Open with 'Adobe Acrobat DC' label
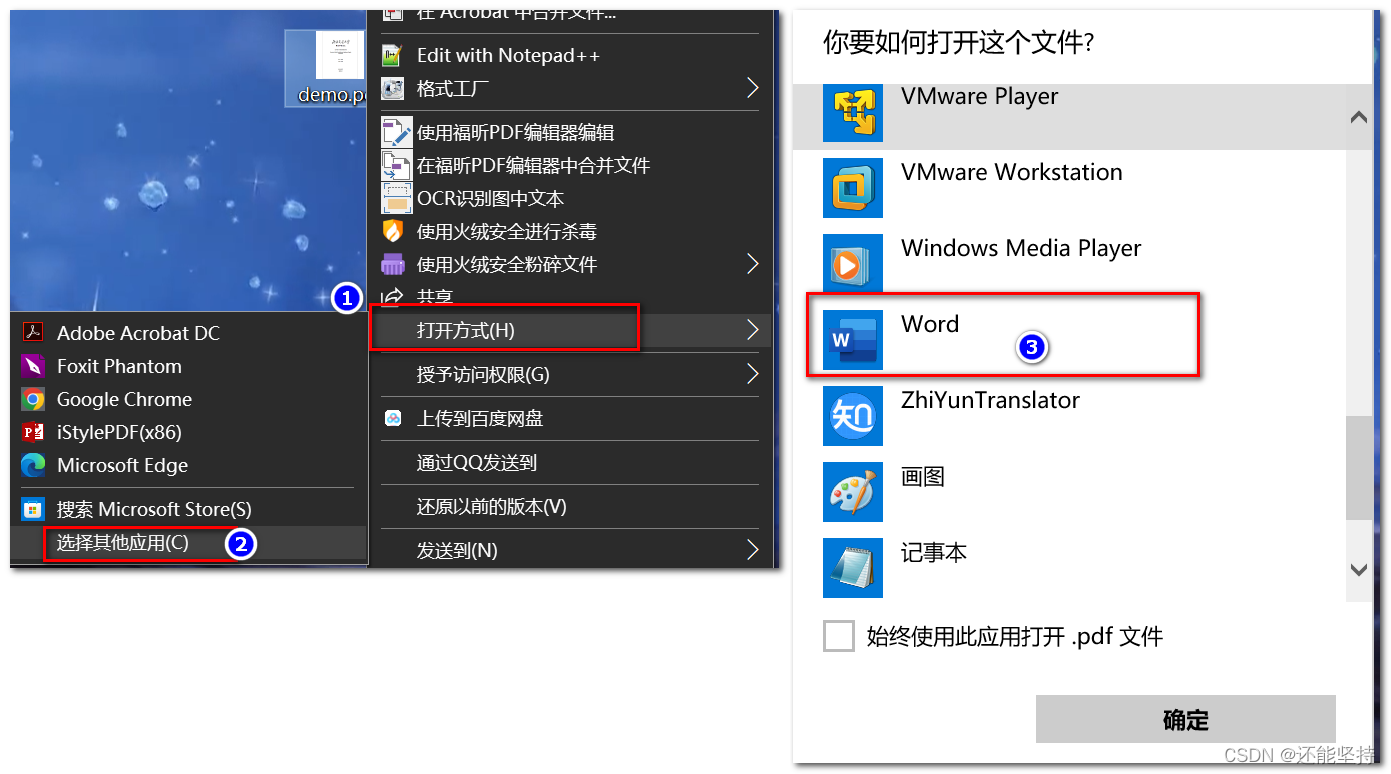Screen dimensions: 1391x774 click(x=138, y=333)
